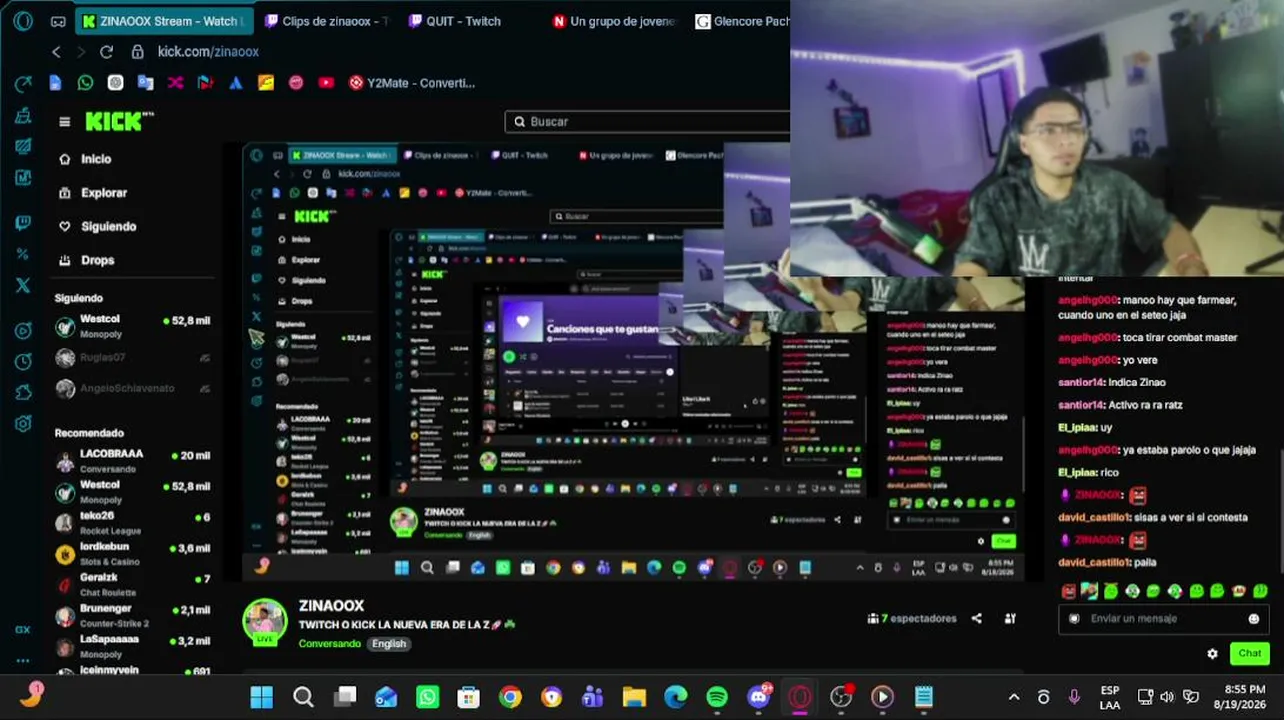1284x720 pixels.
Task: Click the volume speaker tray icon
Action: coord(1167,697)
